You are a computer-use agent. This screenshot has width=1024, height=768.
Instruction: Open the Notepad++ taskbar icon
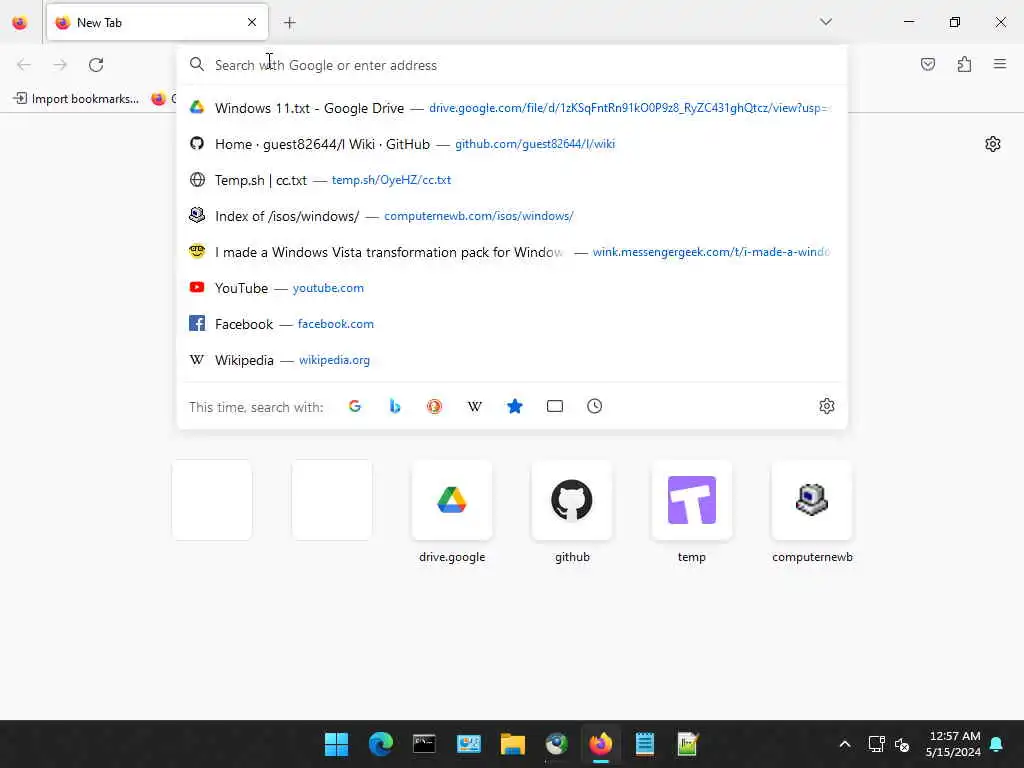pyautogui.click(x=688, y=744)
